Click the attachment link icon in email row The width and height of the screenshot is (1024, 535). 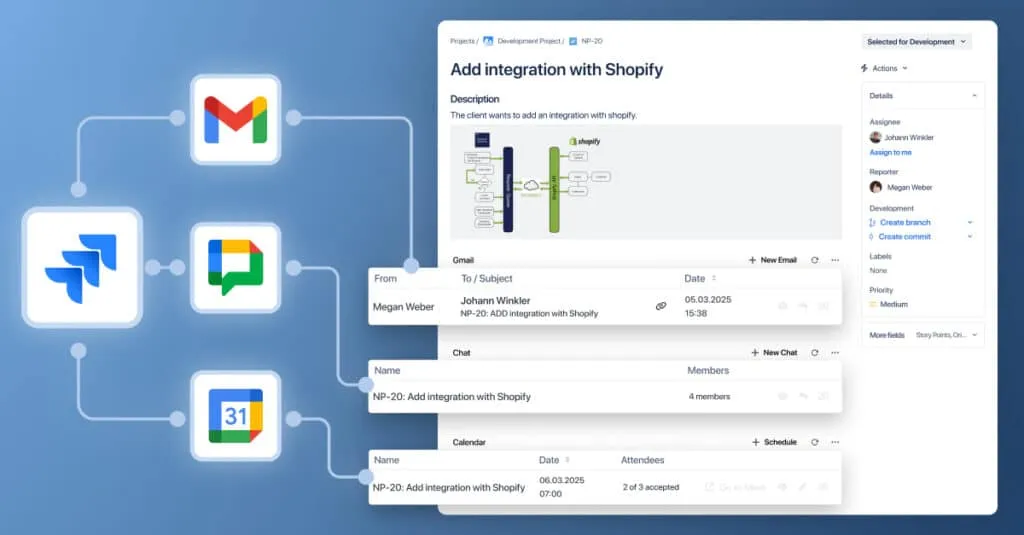coord(661,306)
